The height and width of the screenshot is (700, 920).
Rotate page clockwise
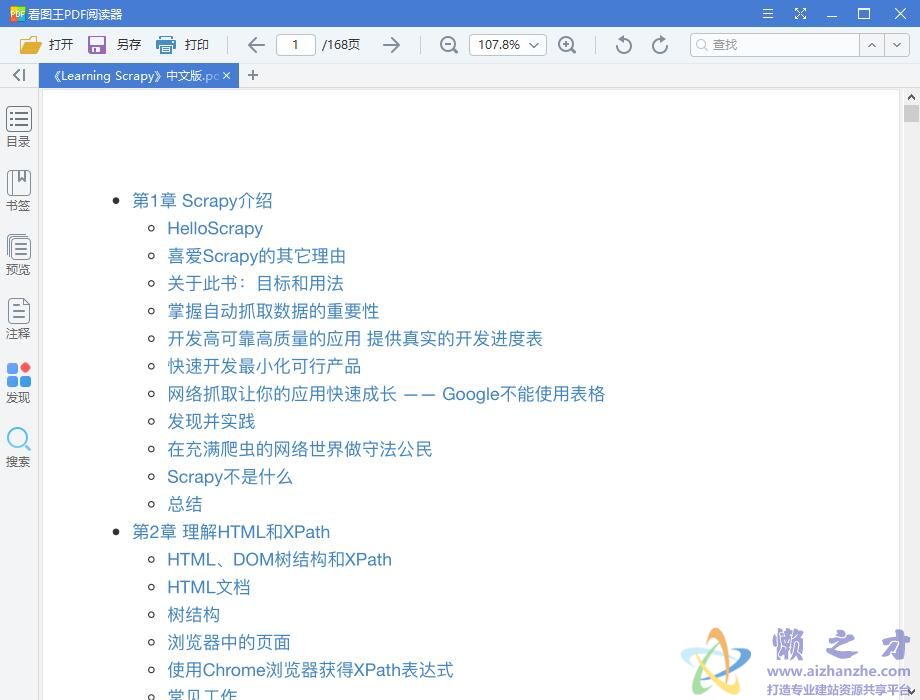[660, 45]
